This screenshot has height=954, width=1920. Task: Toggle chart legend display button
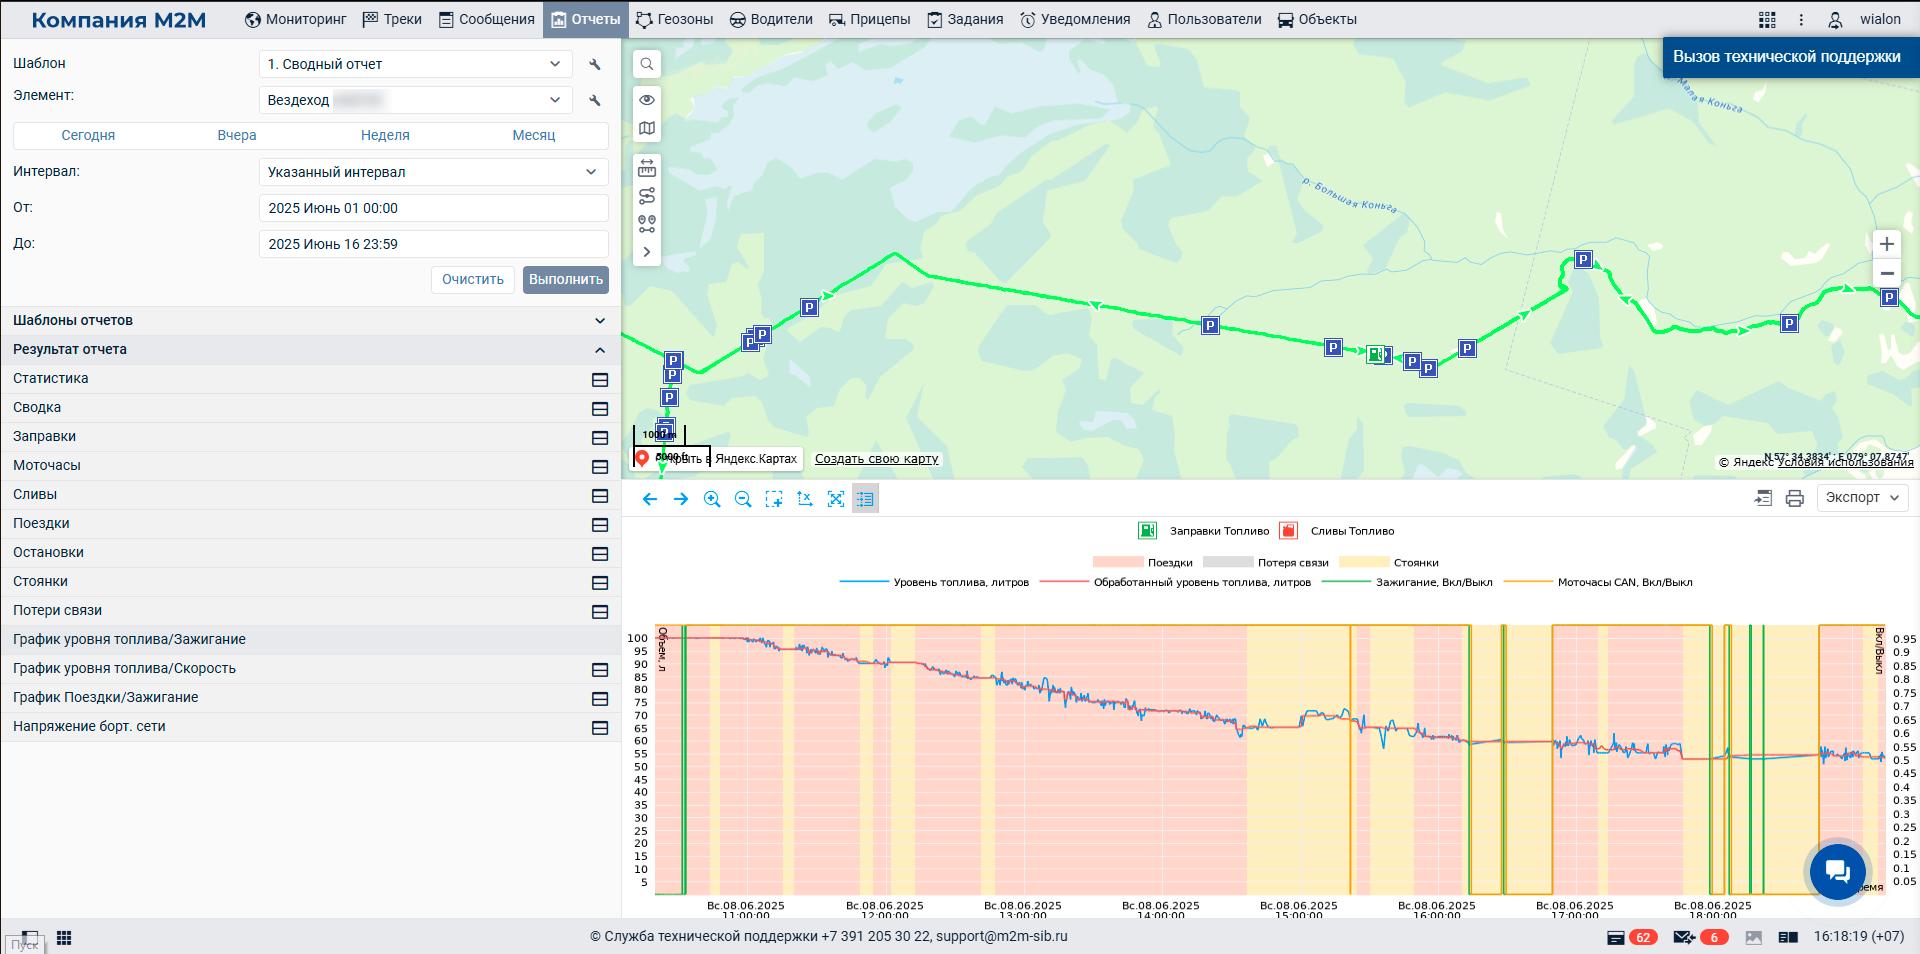coord(866,499)
